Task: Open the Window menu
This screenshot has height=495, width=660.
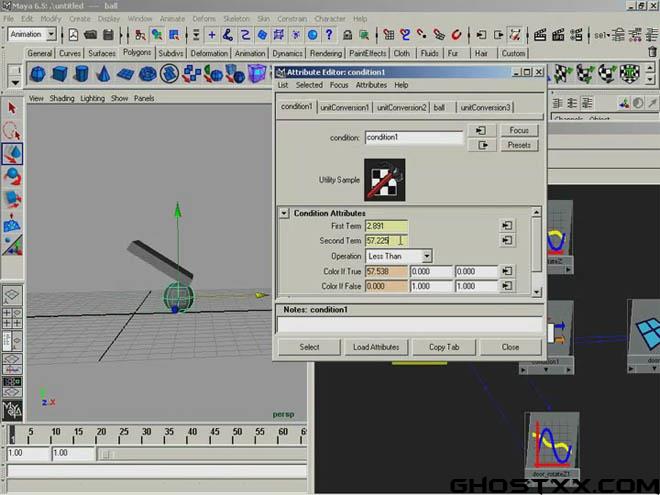Action: (140, 19)
